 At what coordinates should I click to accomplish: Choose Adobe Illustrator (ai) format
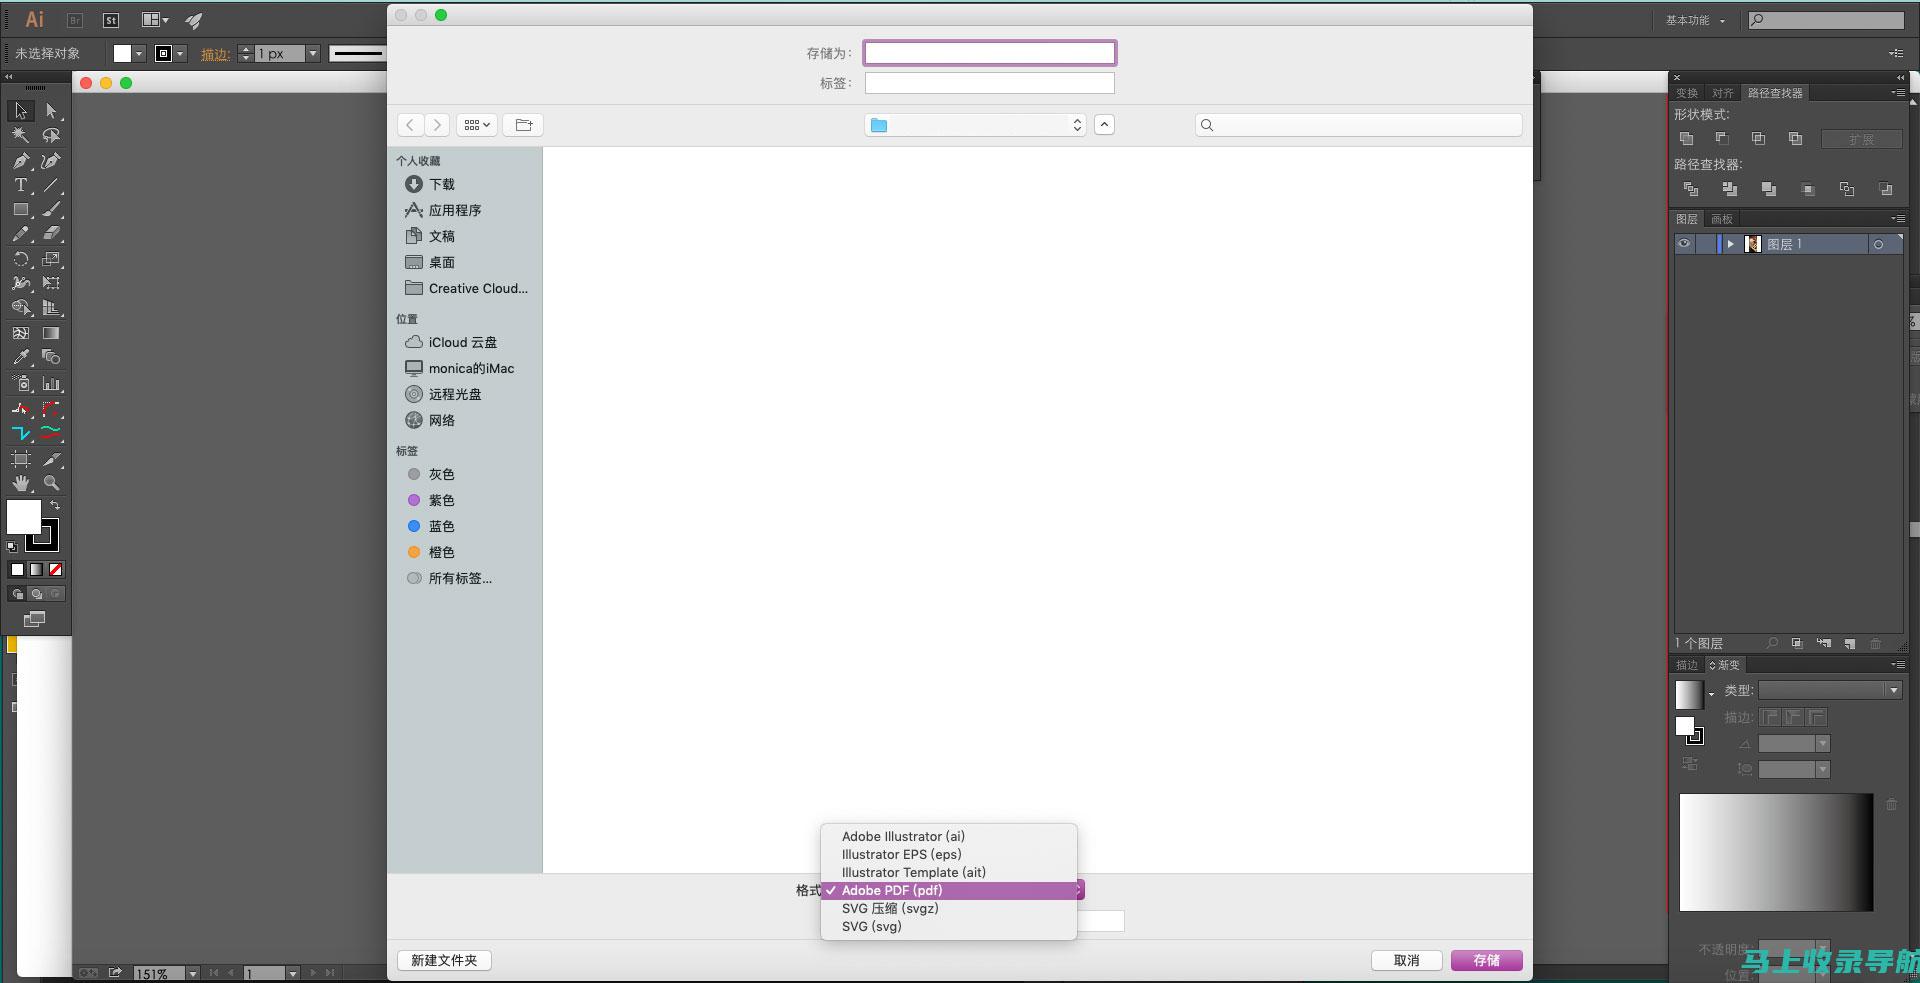(949, 836)
